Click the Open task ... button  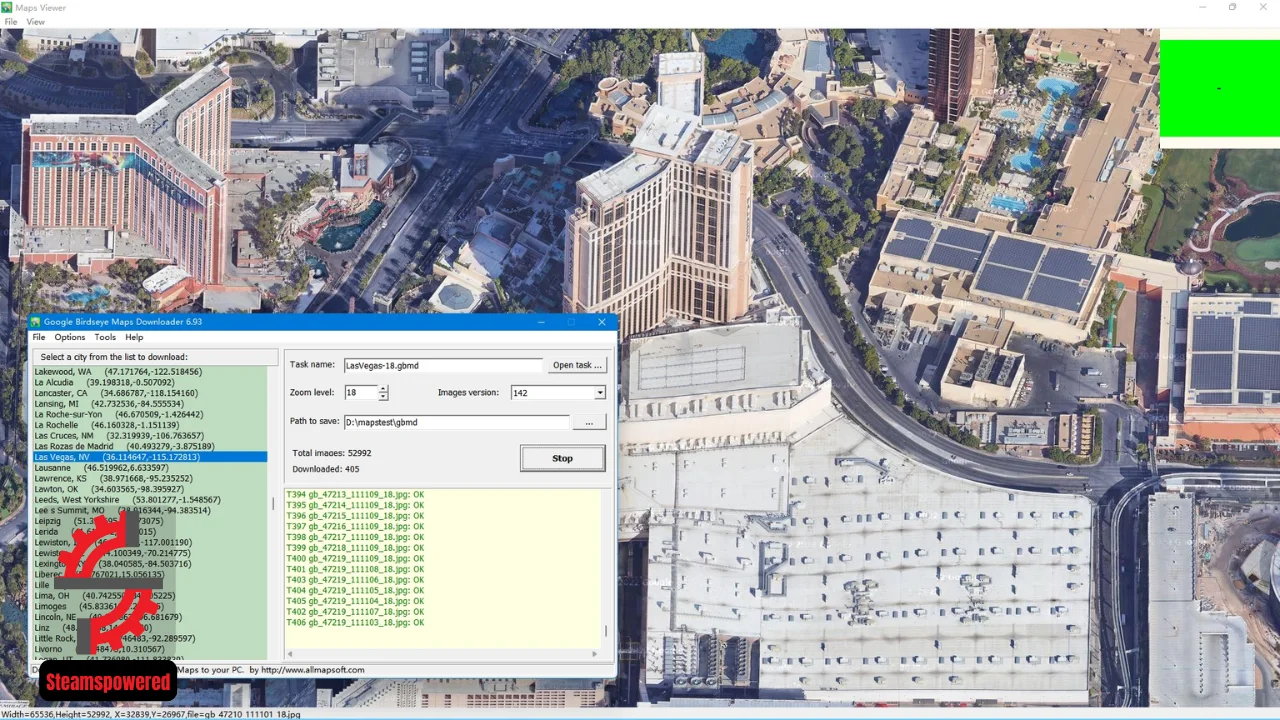click(577, 365)
